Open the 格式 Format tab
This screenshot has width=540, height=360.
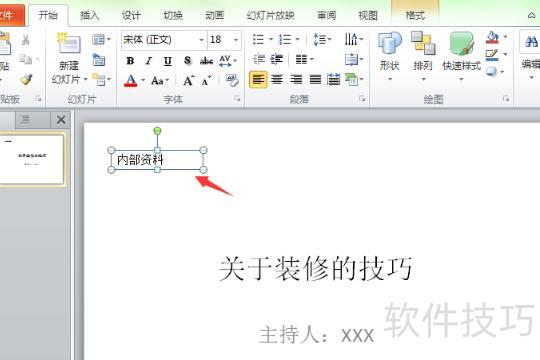(x=415, y=16)
